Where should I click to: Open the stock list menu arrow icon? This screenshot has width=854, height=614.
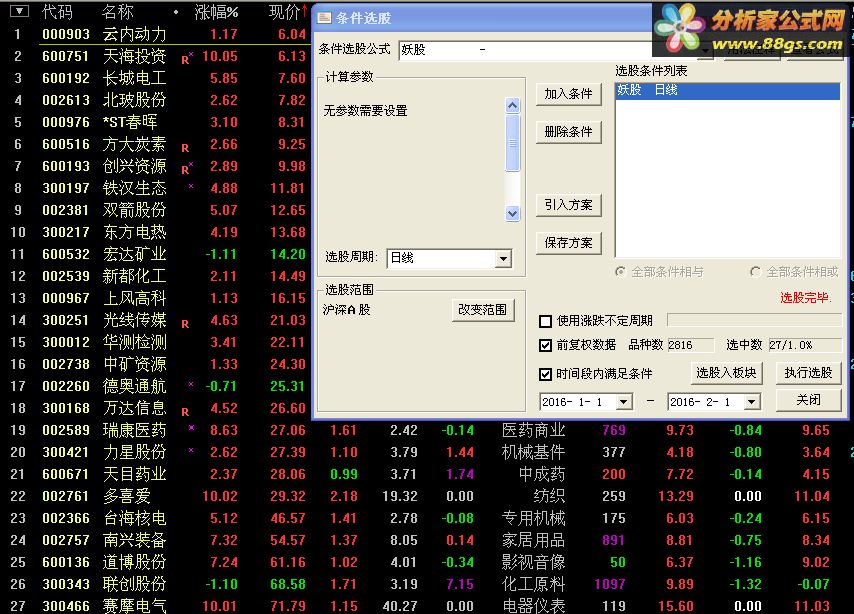pyautogui.click(x=19, y=11)
